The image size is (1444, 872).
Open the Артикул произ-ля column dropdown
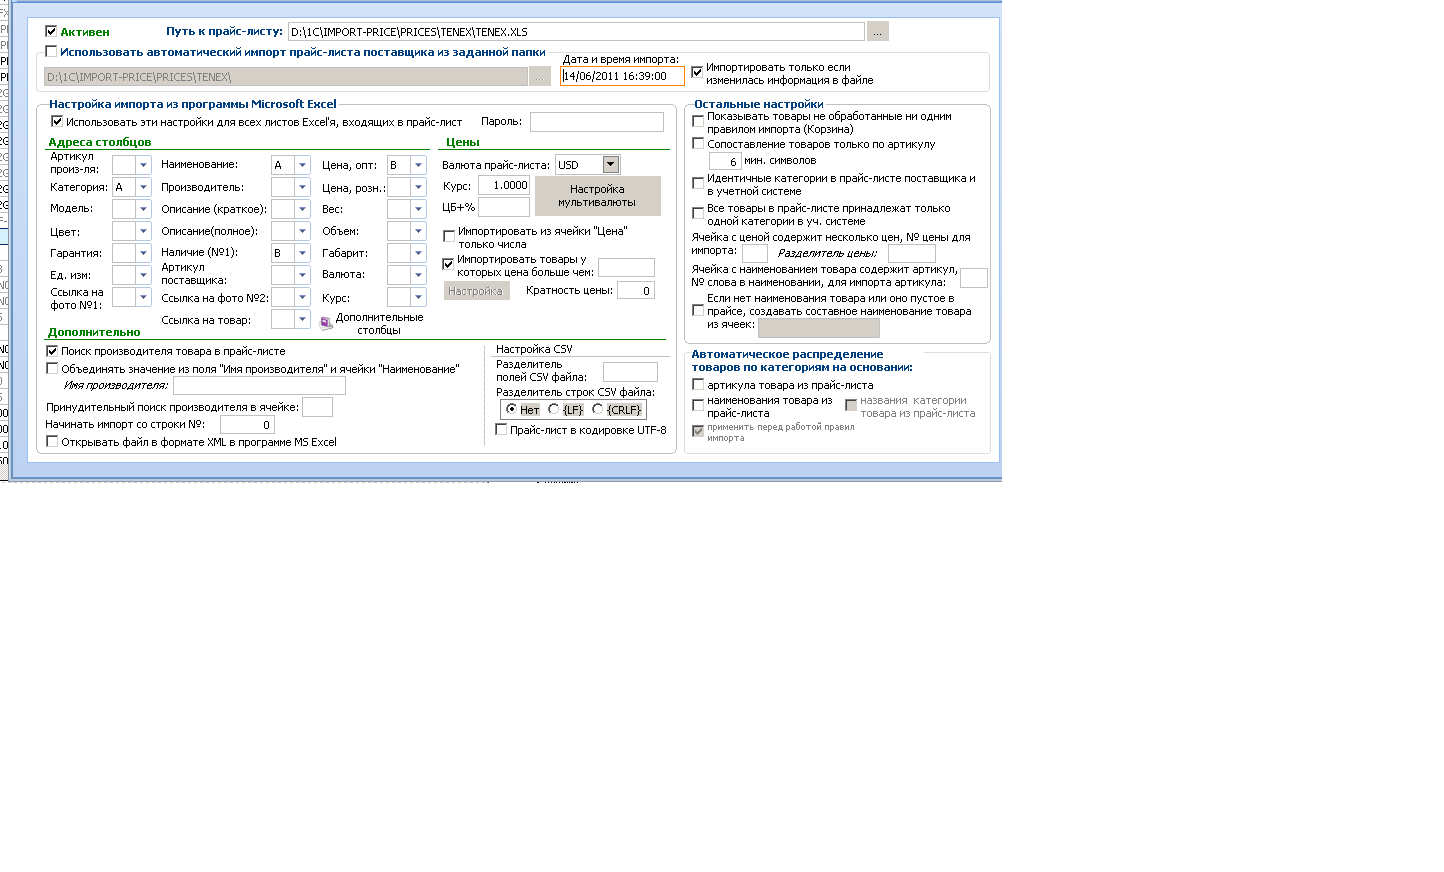[143, 165]
